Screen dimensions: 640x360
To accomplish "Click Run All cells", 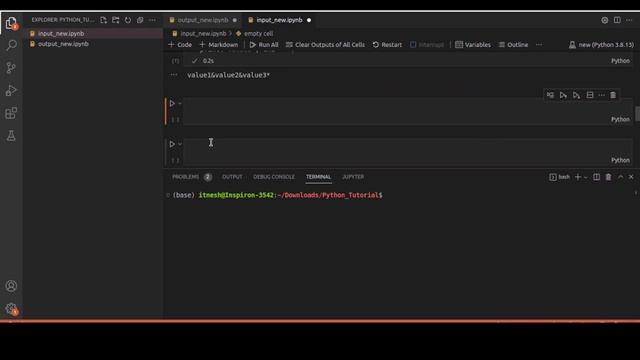I will (x=264, y=44).
